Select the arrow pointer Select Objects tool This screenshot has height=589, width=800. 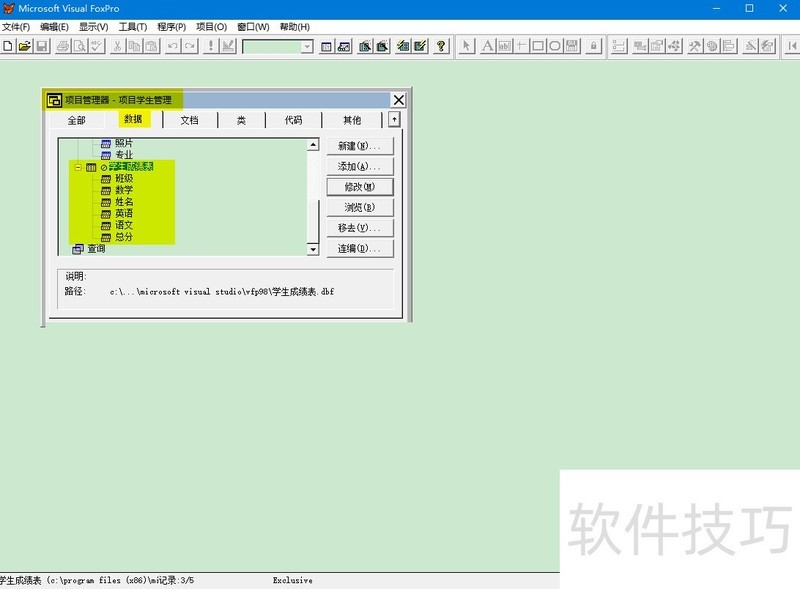click(x=466, y=46)
